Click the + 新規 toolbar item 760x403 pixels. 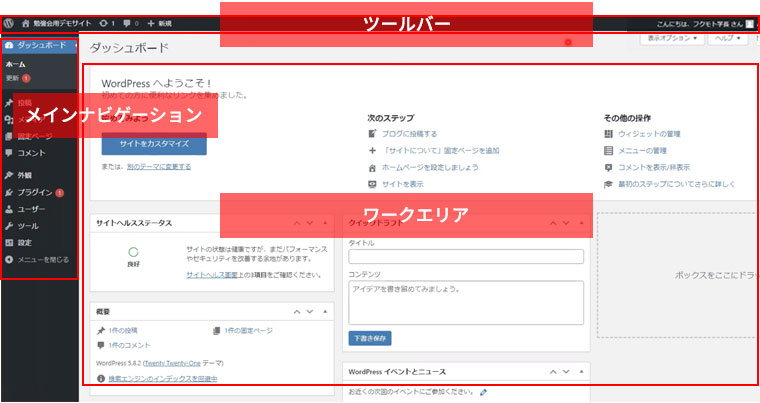[x=159, y=23]
